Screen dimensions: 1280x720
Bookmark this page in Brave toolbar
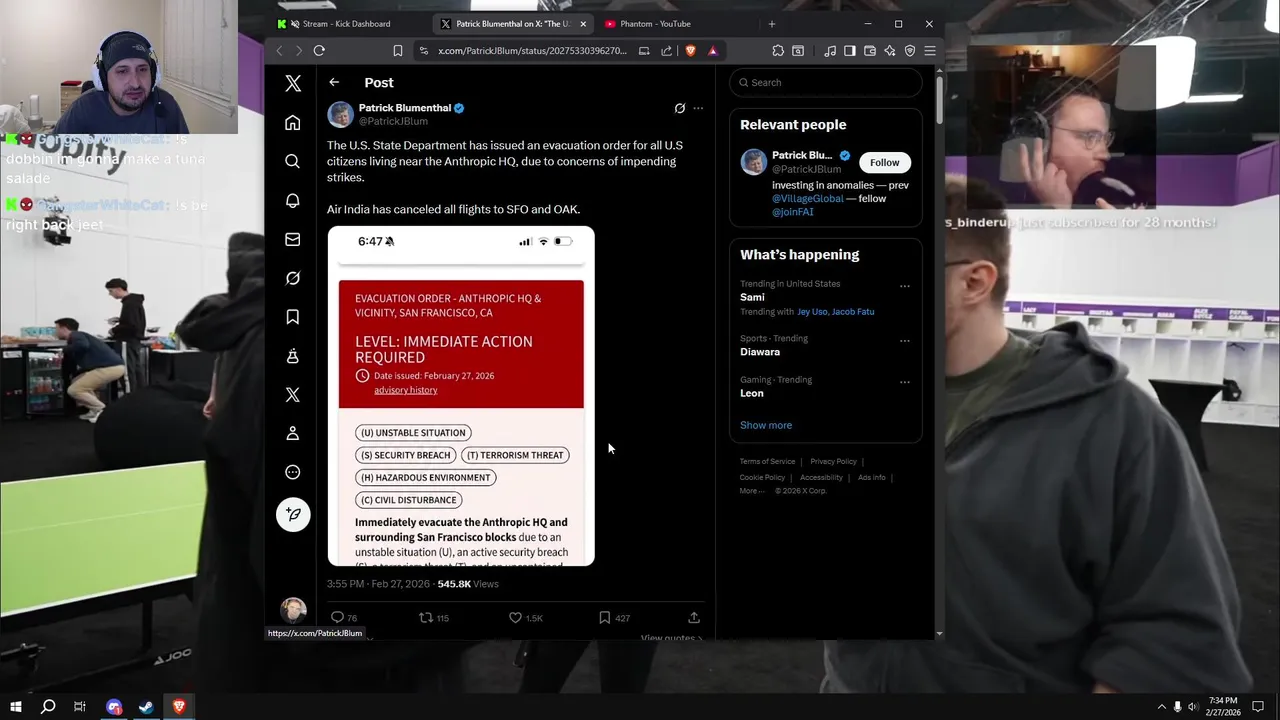coord(398,51)
